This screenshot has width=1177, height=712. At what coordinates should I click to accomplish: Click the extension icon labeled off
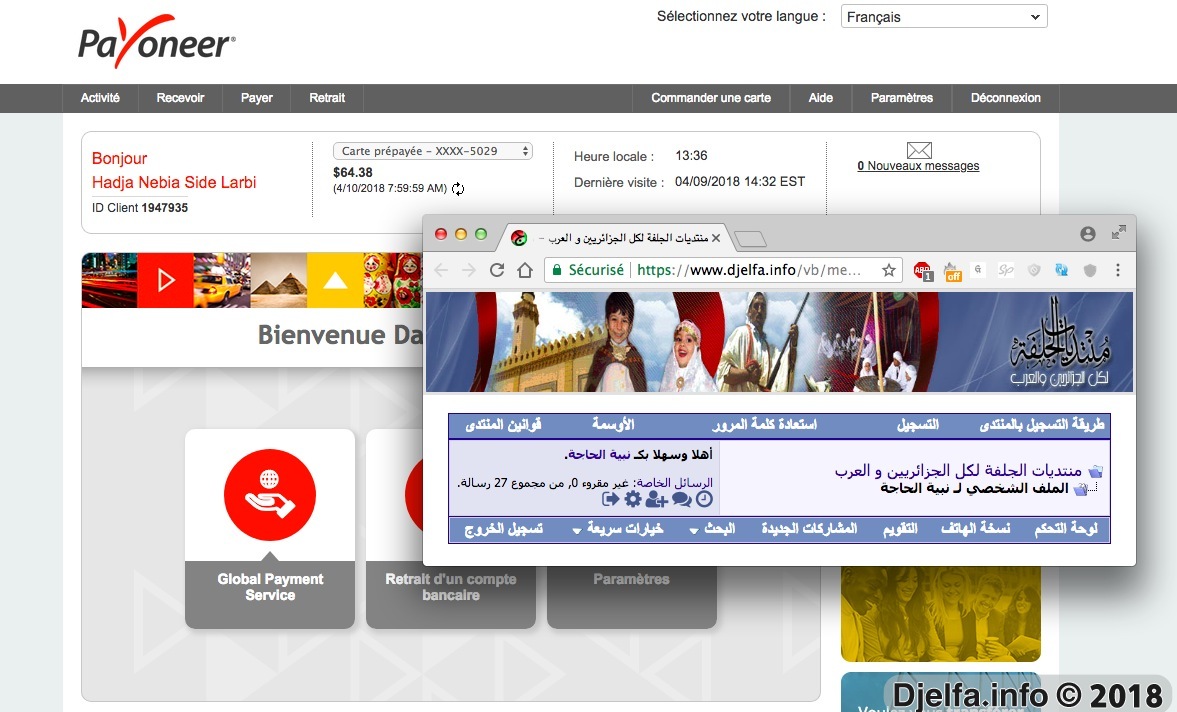[952, 272]
